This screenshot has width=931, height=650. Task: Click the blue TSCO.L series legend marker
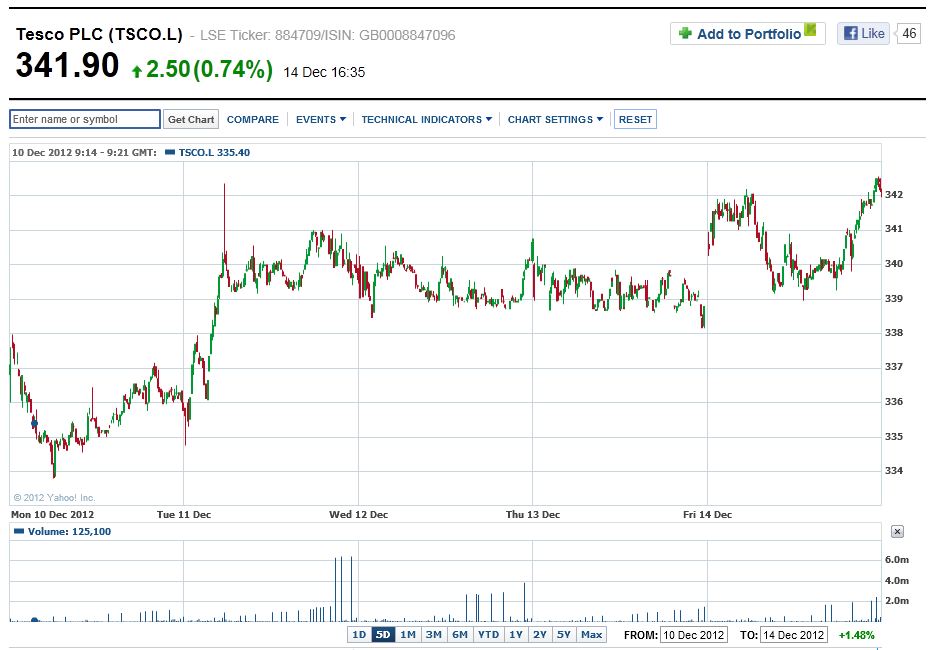point(170,153)
